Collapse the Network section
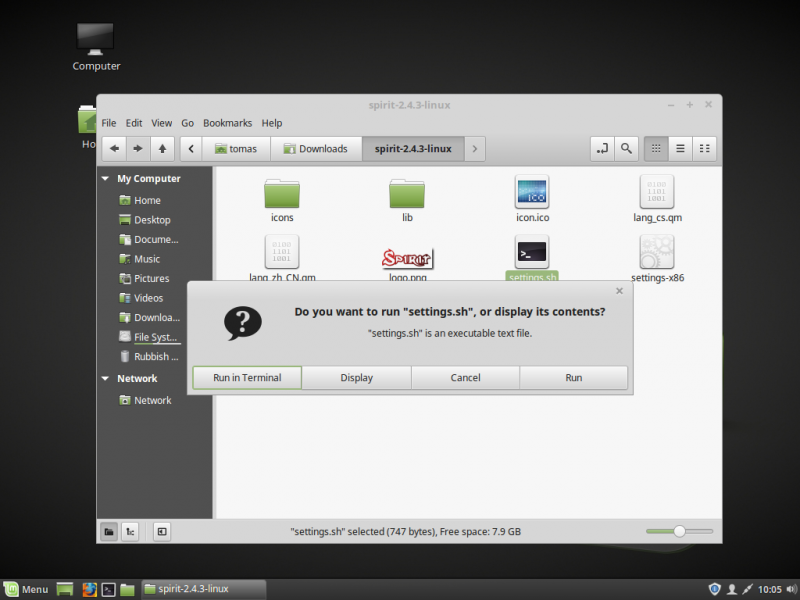The height and width of the screenshot is (600, 800). (105, 378)
